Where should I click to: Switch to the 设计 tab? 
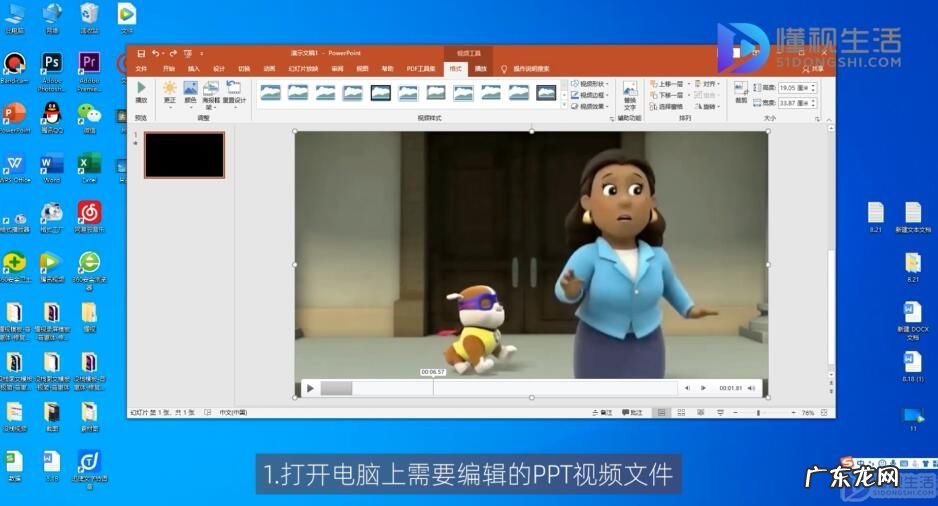(219, 69)
